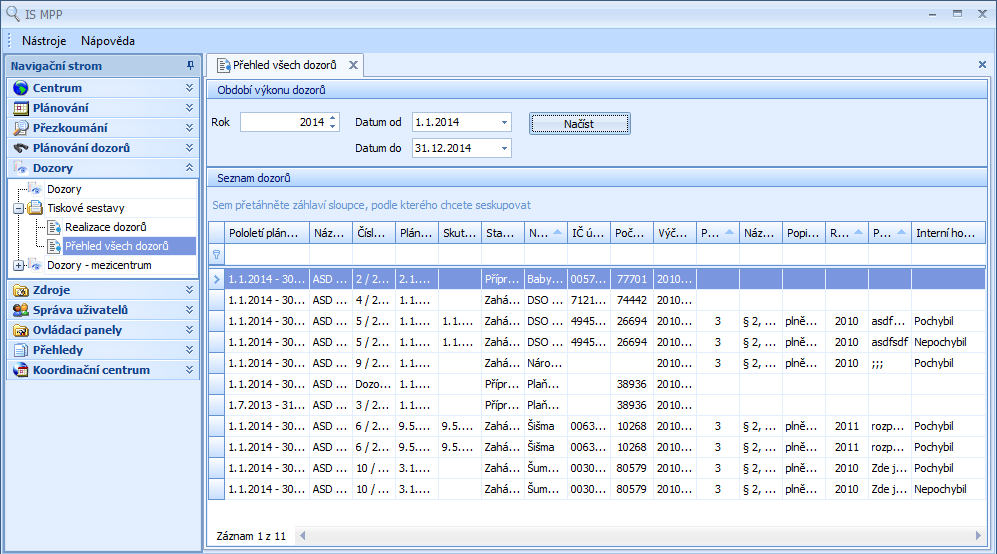Click the Dozo... cell
This screenshot has height=554, width=997.
[x=373, y=384]
